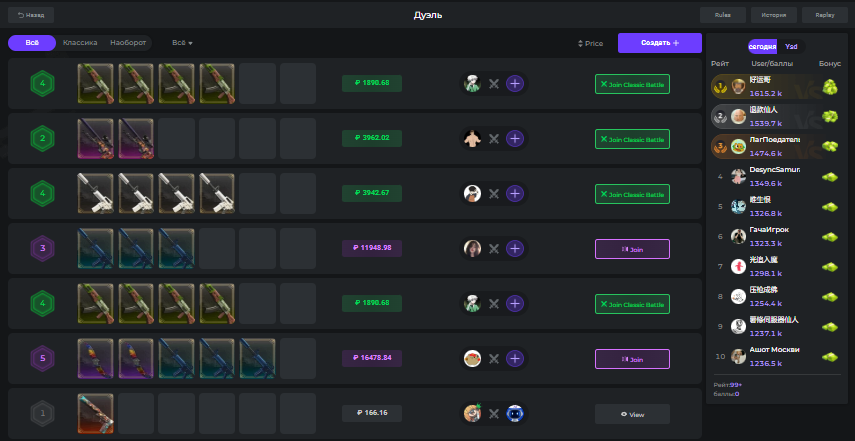Toggle the leaderboard to Ysd
Screen dimensions: 855x441
pos(791,47)
